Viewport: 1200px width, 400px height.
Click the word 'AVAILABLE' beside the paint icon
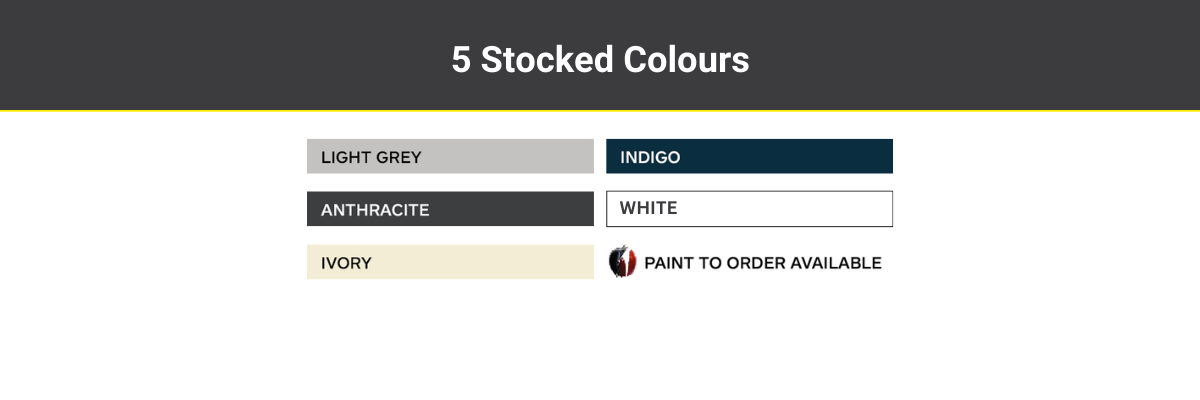tap(836, 263)
